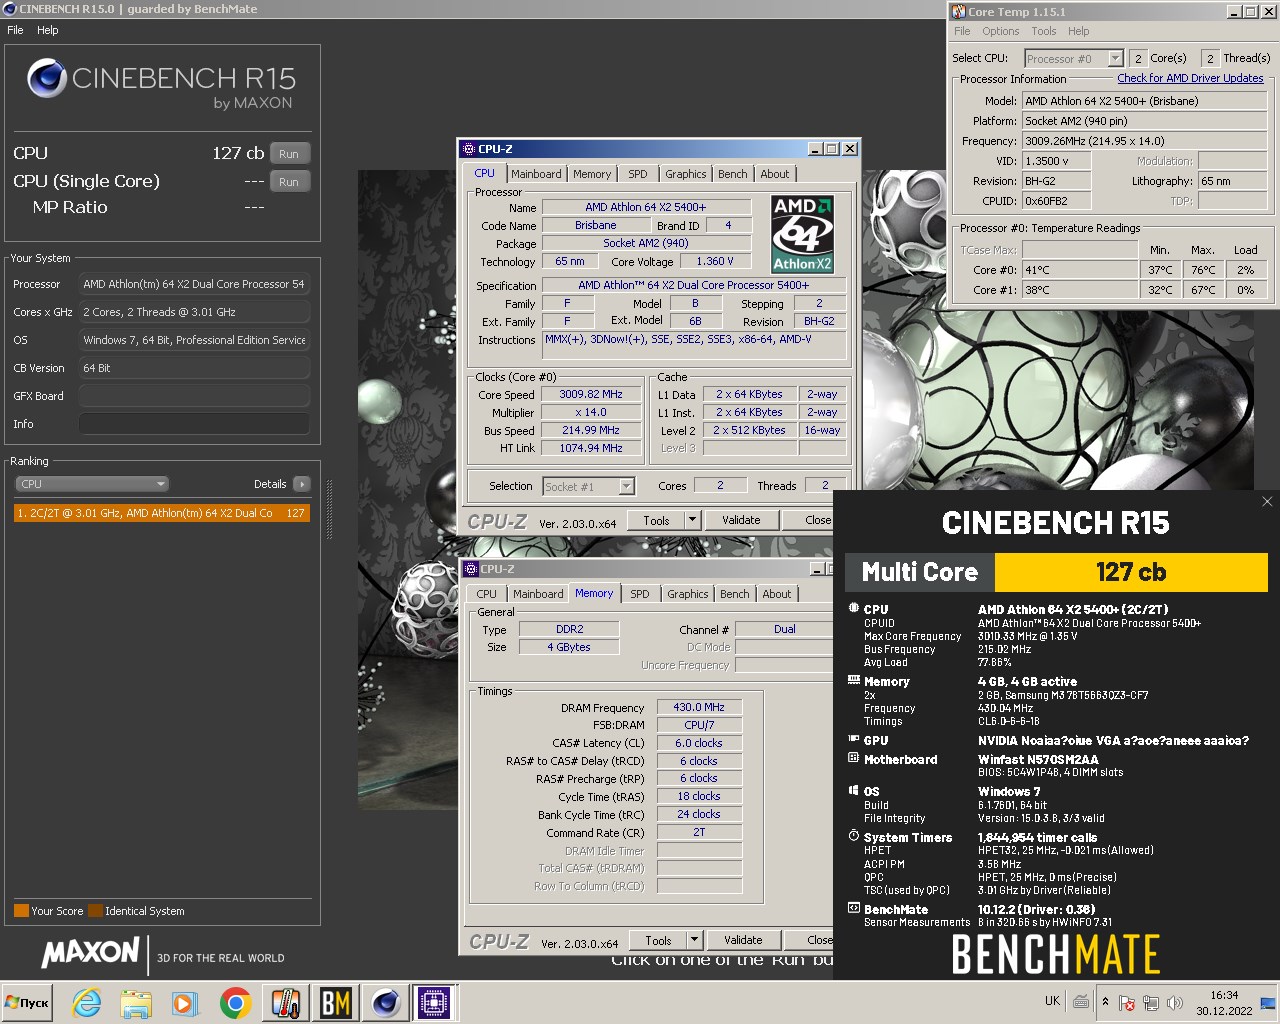This screenshot has width=1280, height=1024.
Task: Switch to BenchMate via BM taskbar icon
Action: 335,1002
